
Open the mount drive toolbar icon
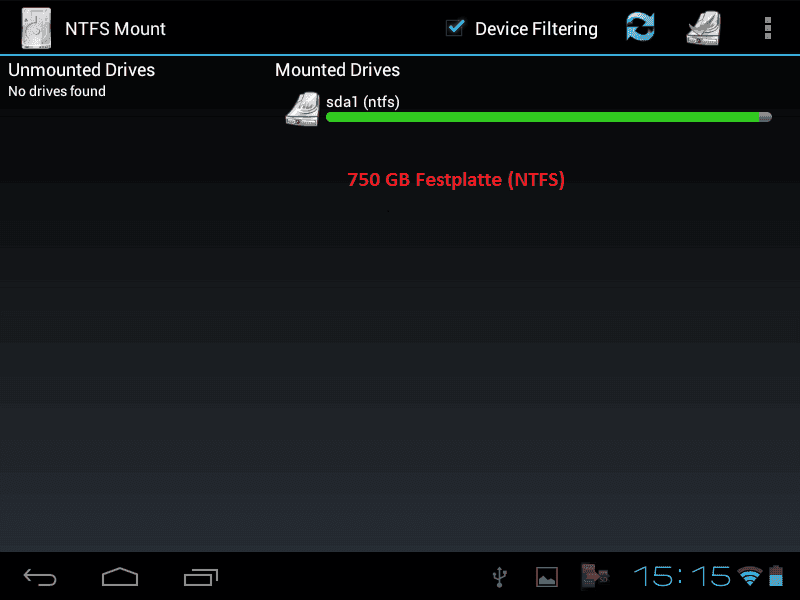click(x=704, y=29)
